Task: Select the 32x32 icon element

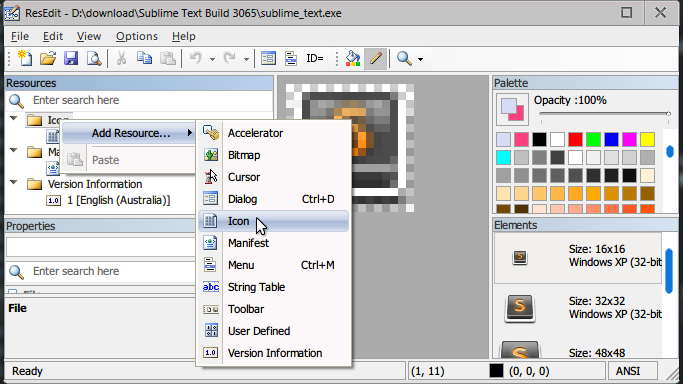Action: (578, 308)
